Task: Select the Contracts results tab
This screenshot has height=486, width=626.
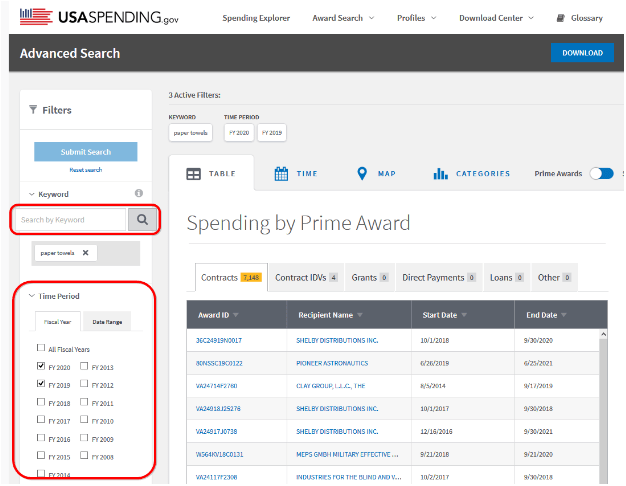Action: (x=231, y=277)
